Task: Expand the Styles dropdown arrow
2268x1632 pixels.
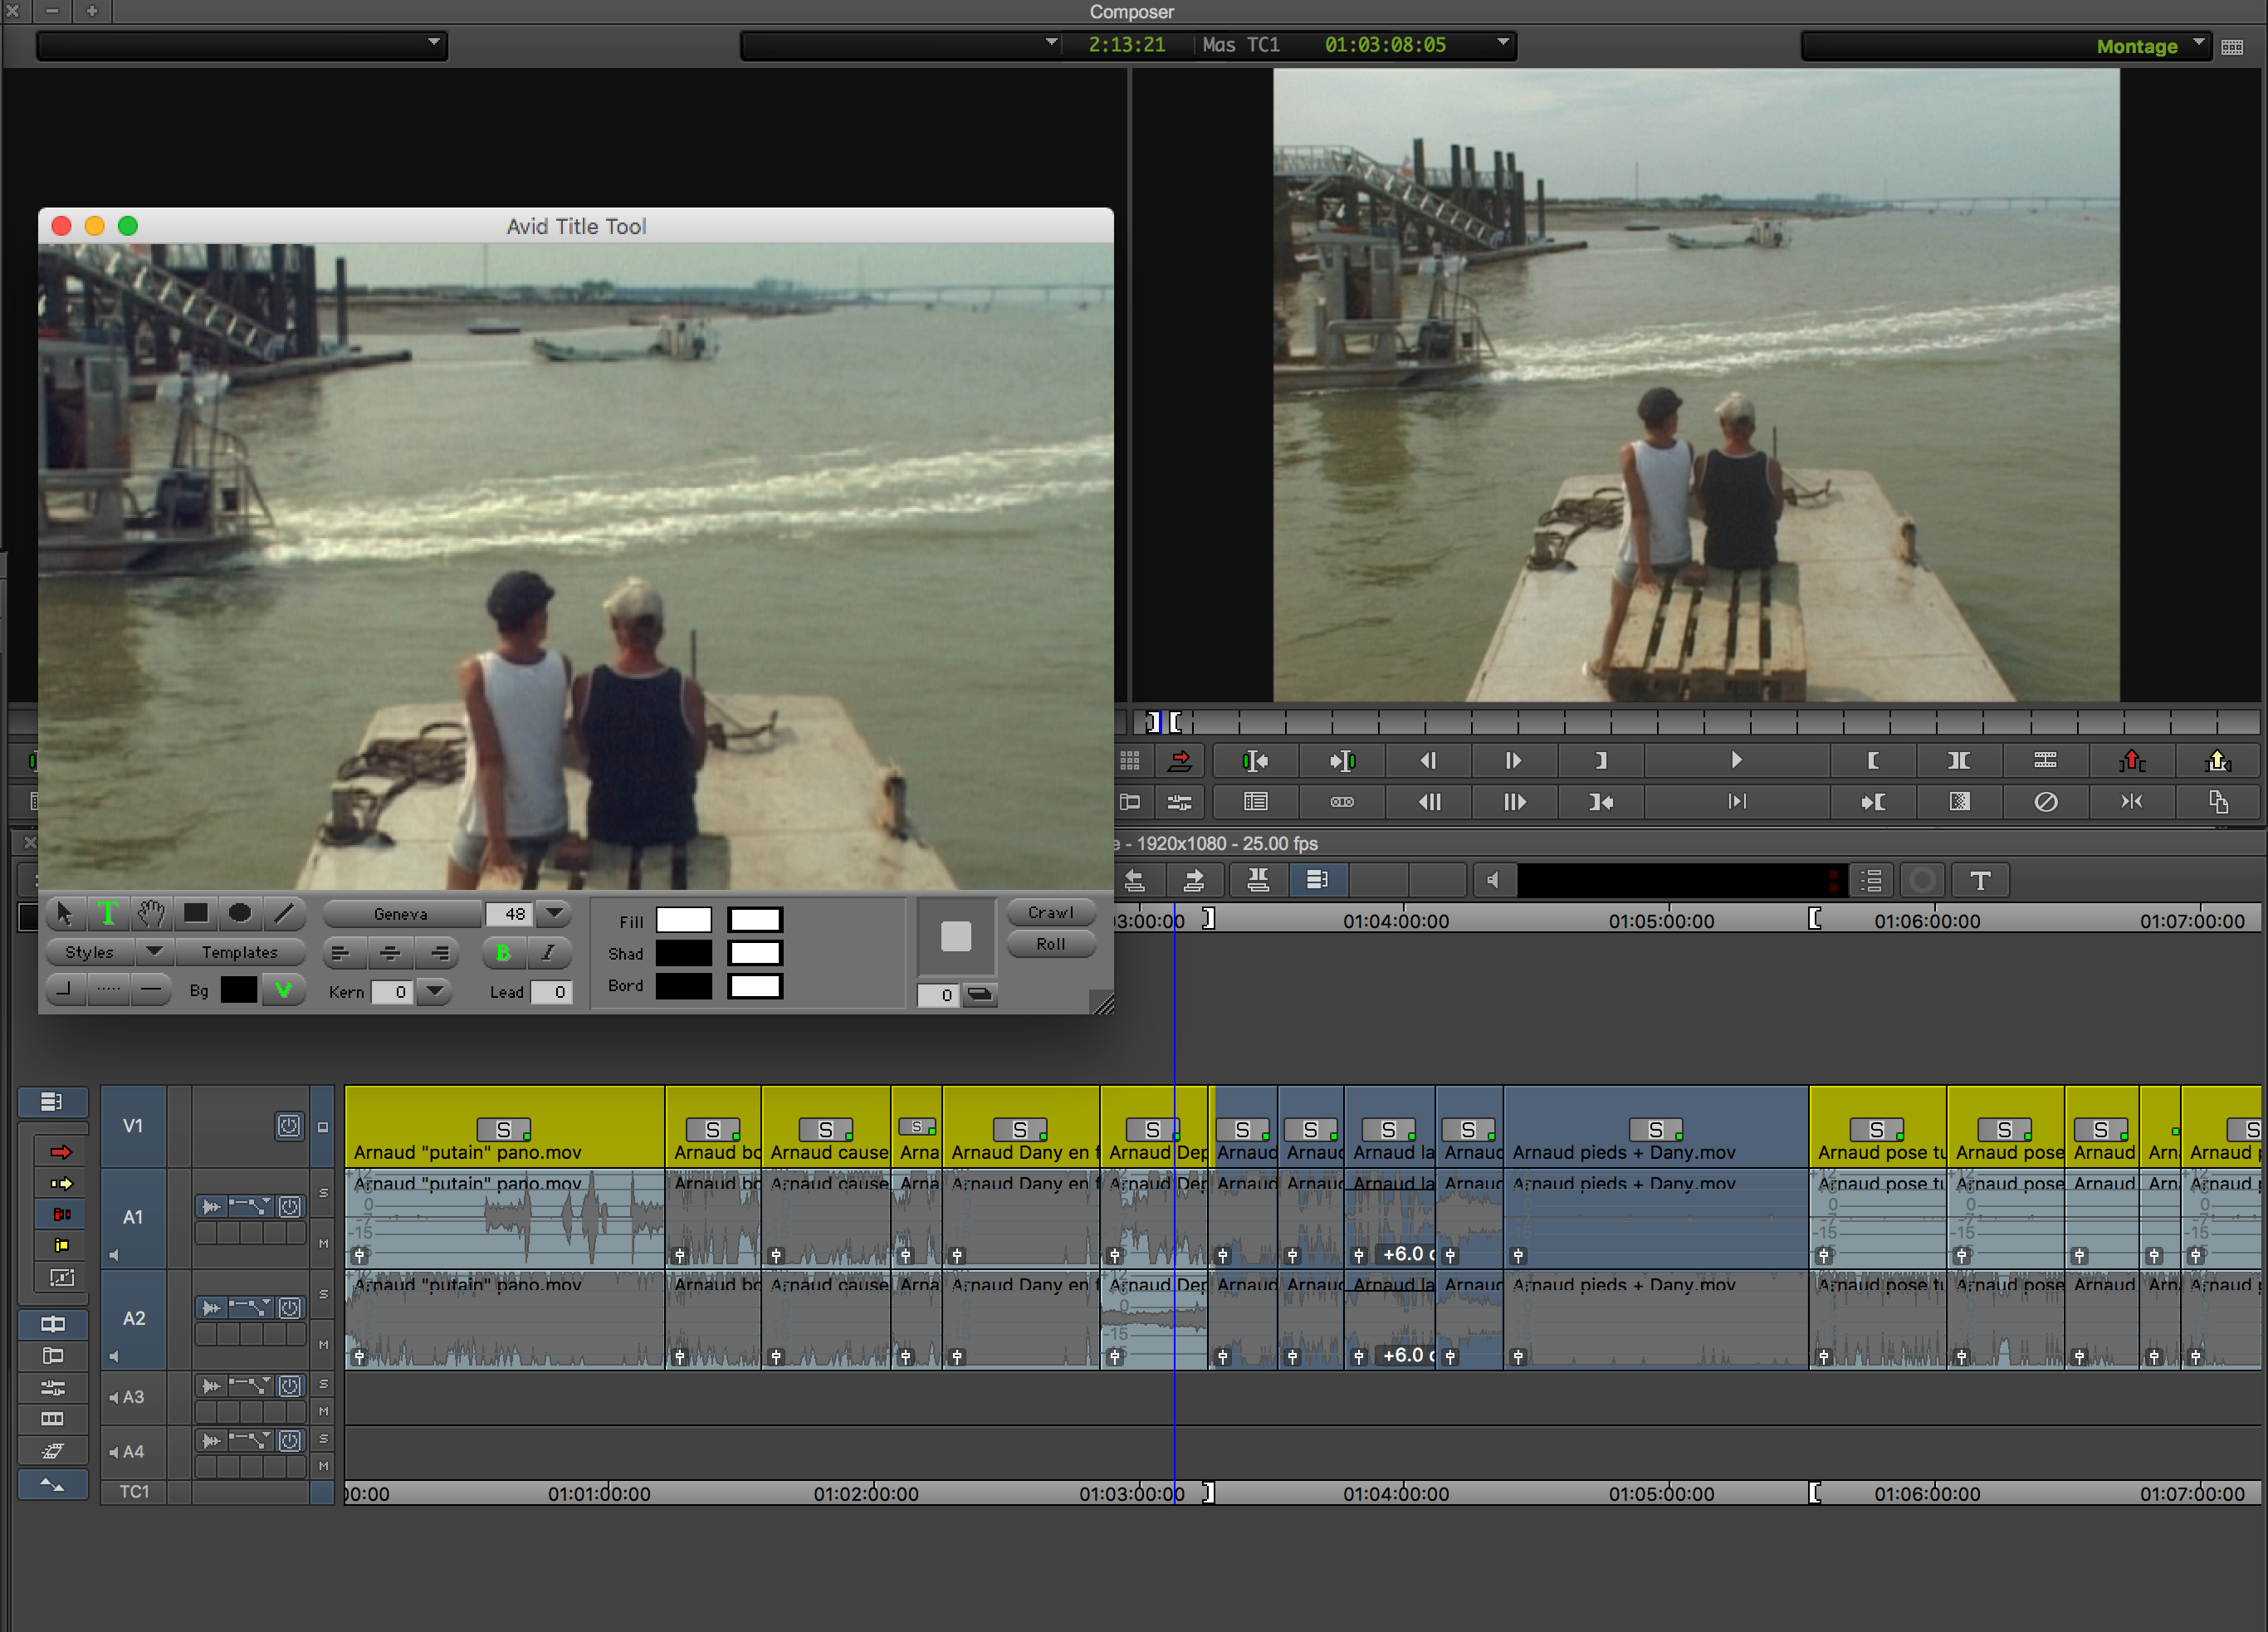Action: point(154,952)
